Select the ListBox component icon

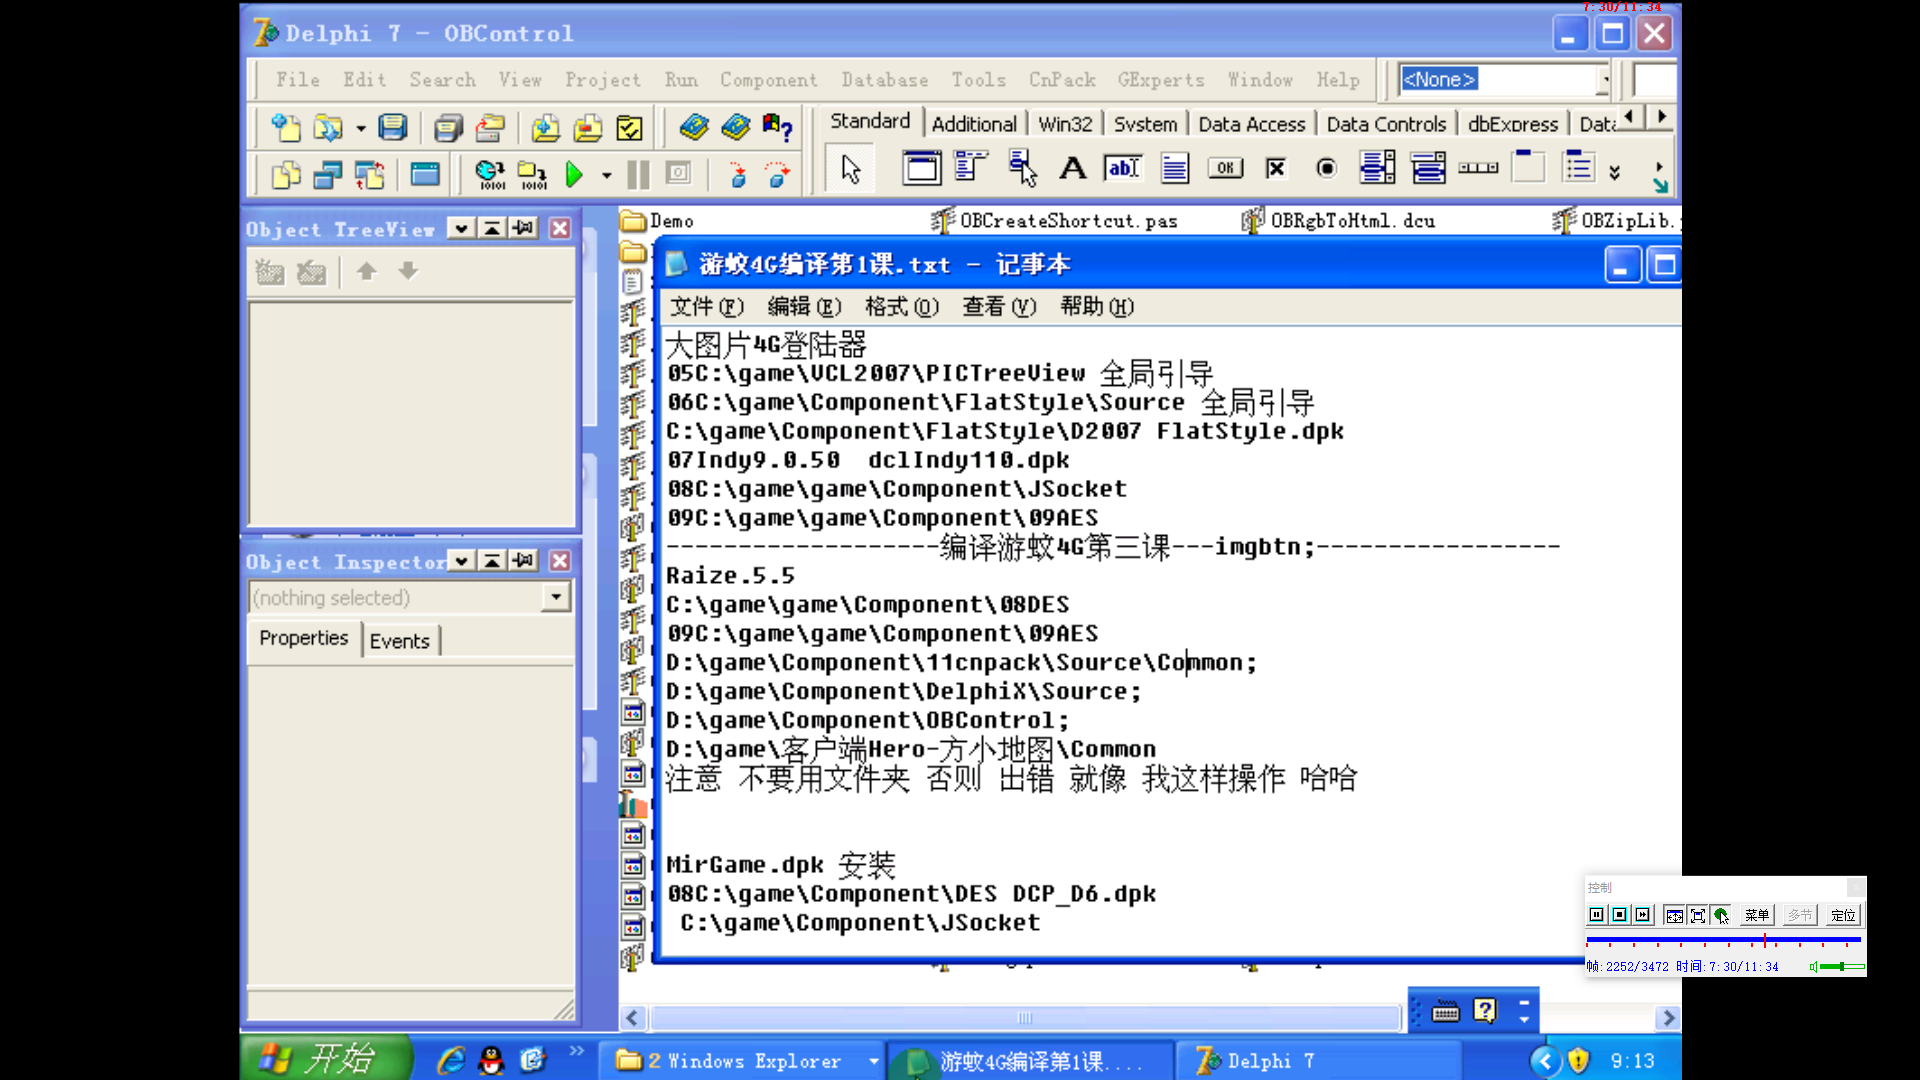point(1377,167)
